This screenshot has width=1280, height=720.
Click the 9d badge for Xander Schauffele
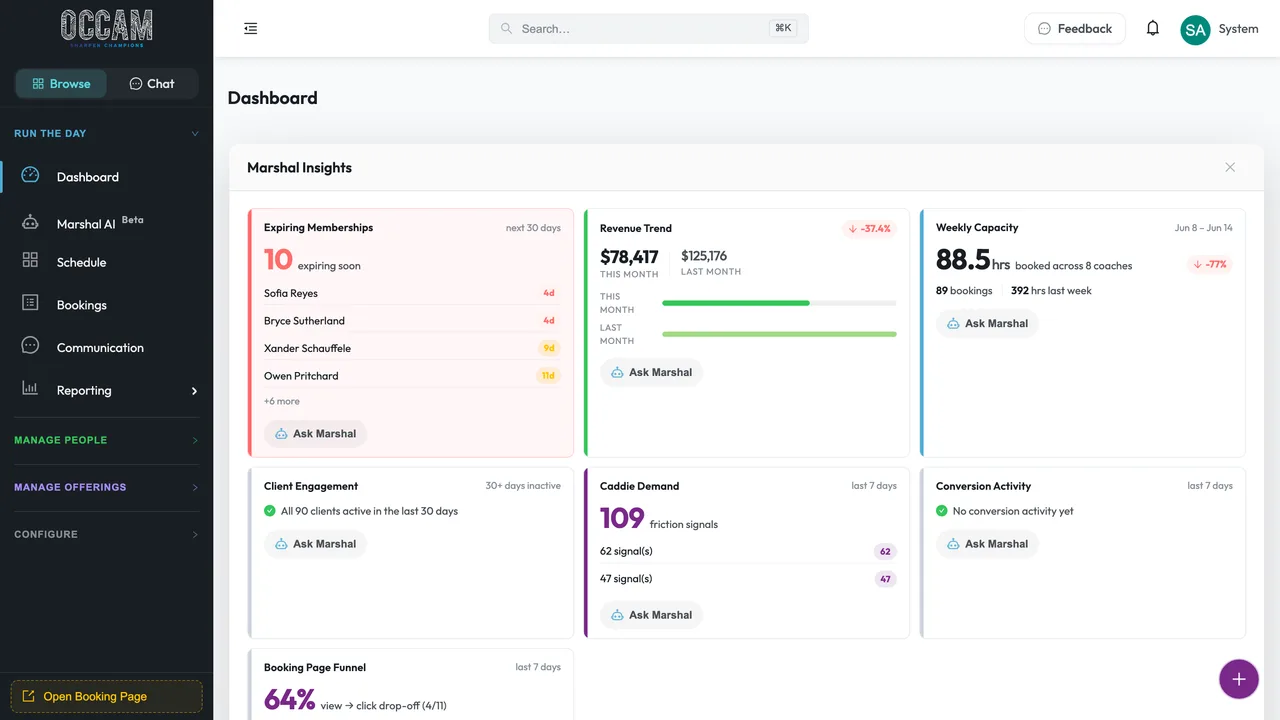pyautogui.click(x=548, y=348)
